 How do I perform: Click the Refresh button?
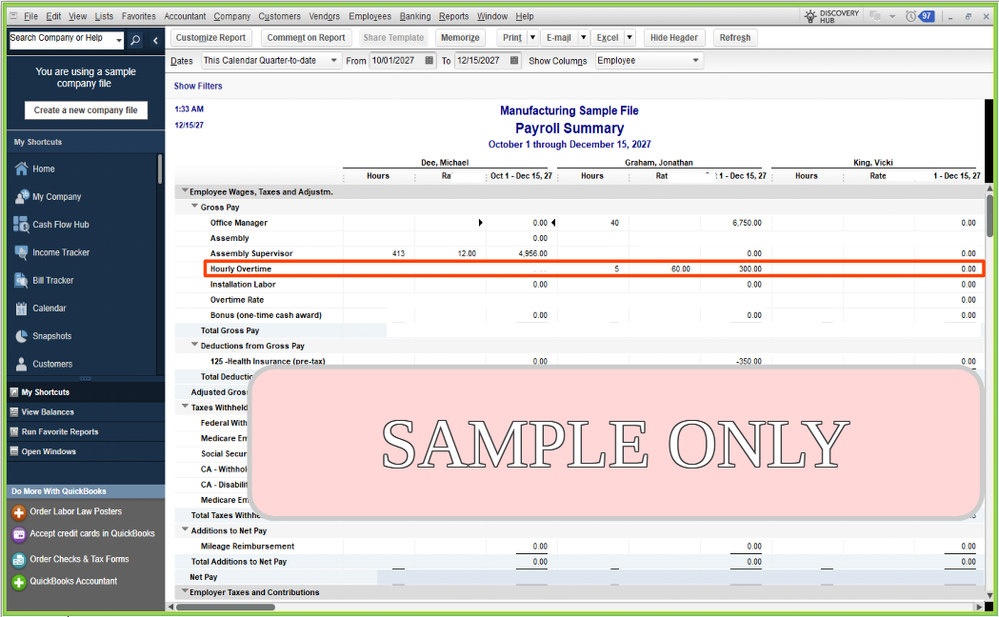(x=735, y=38)
